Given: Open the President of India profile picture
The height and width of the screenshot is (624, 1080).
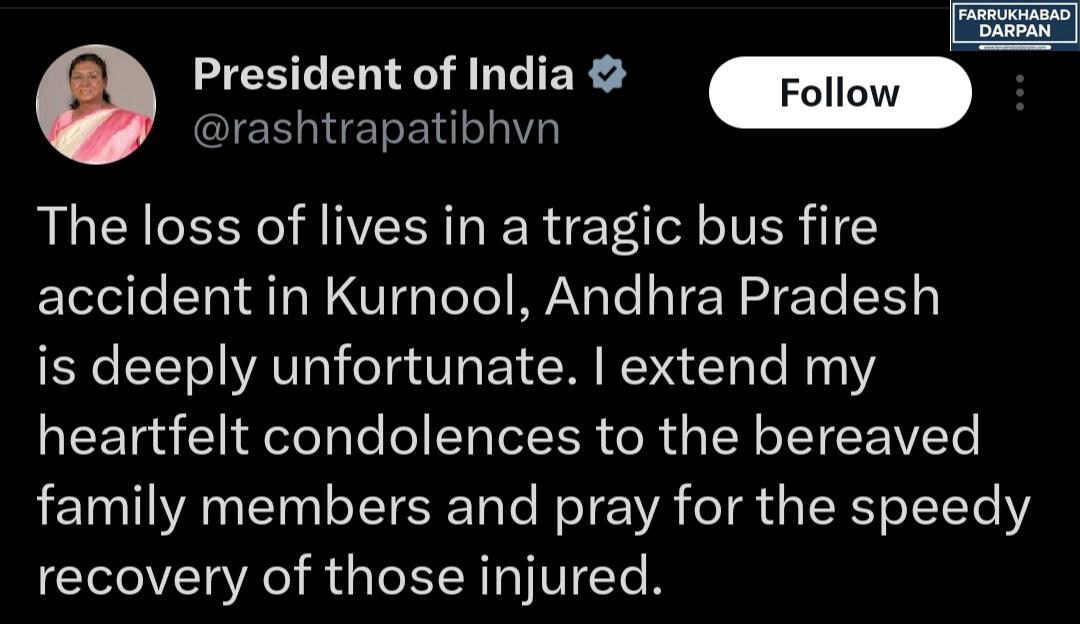Looking at the screenshot, I should (96, 104).
